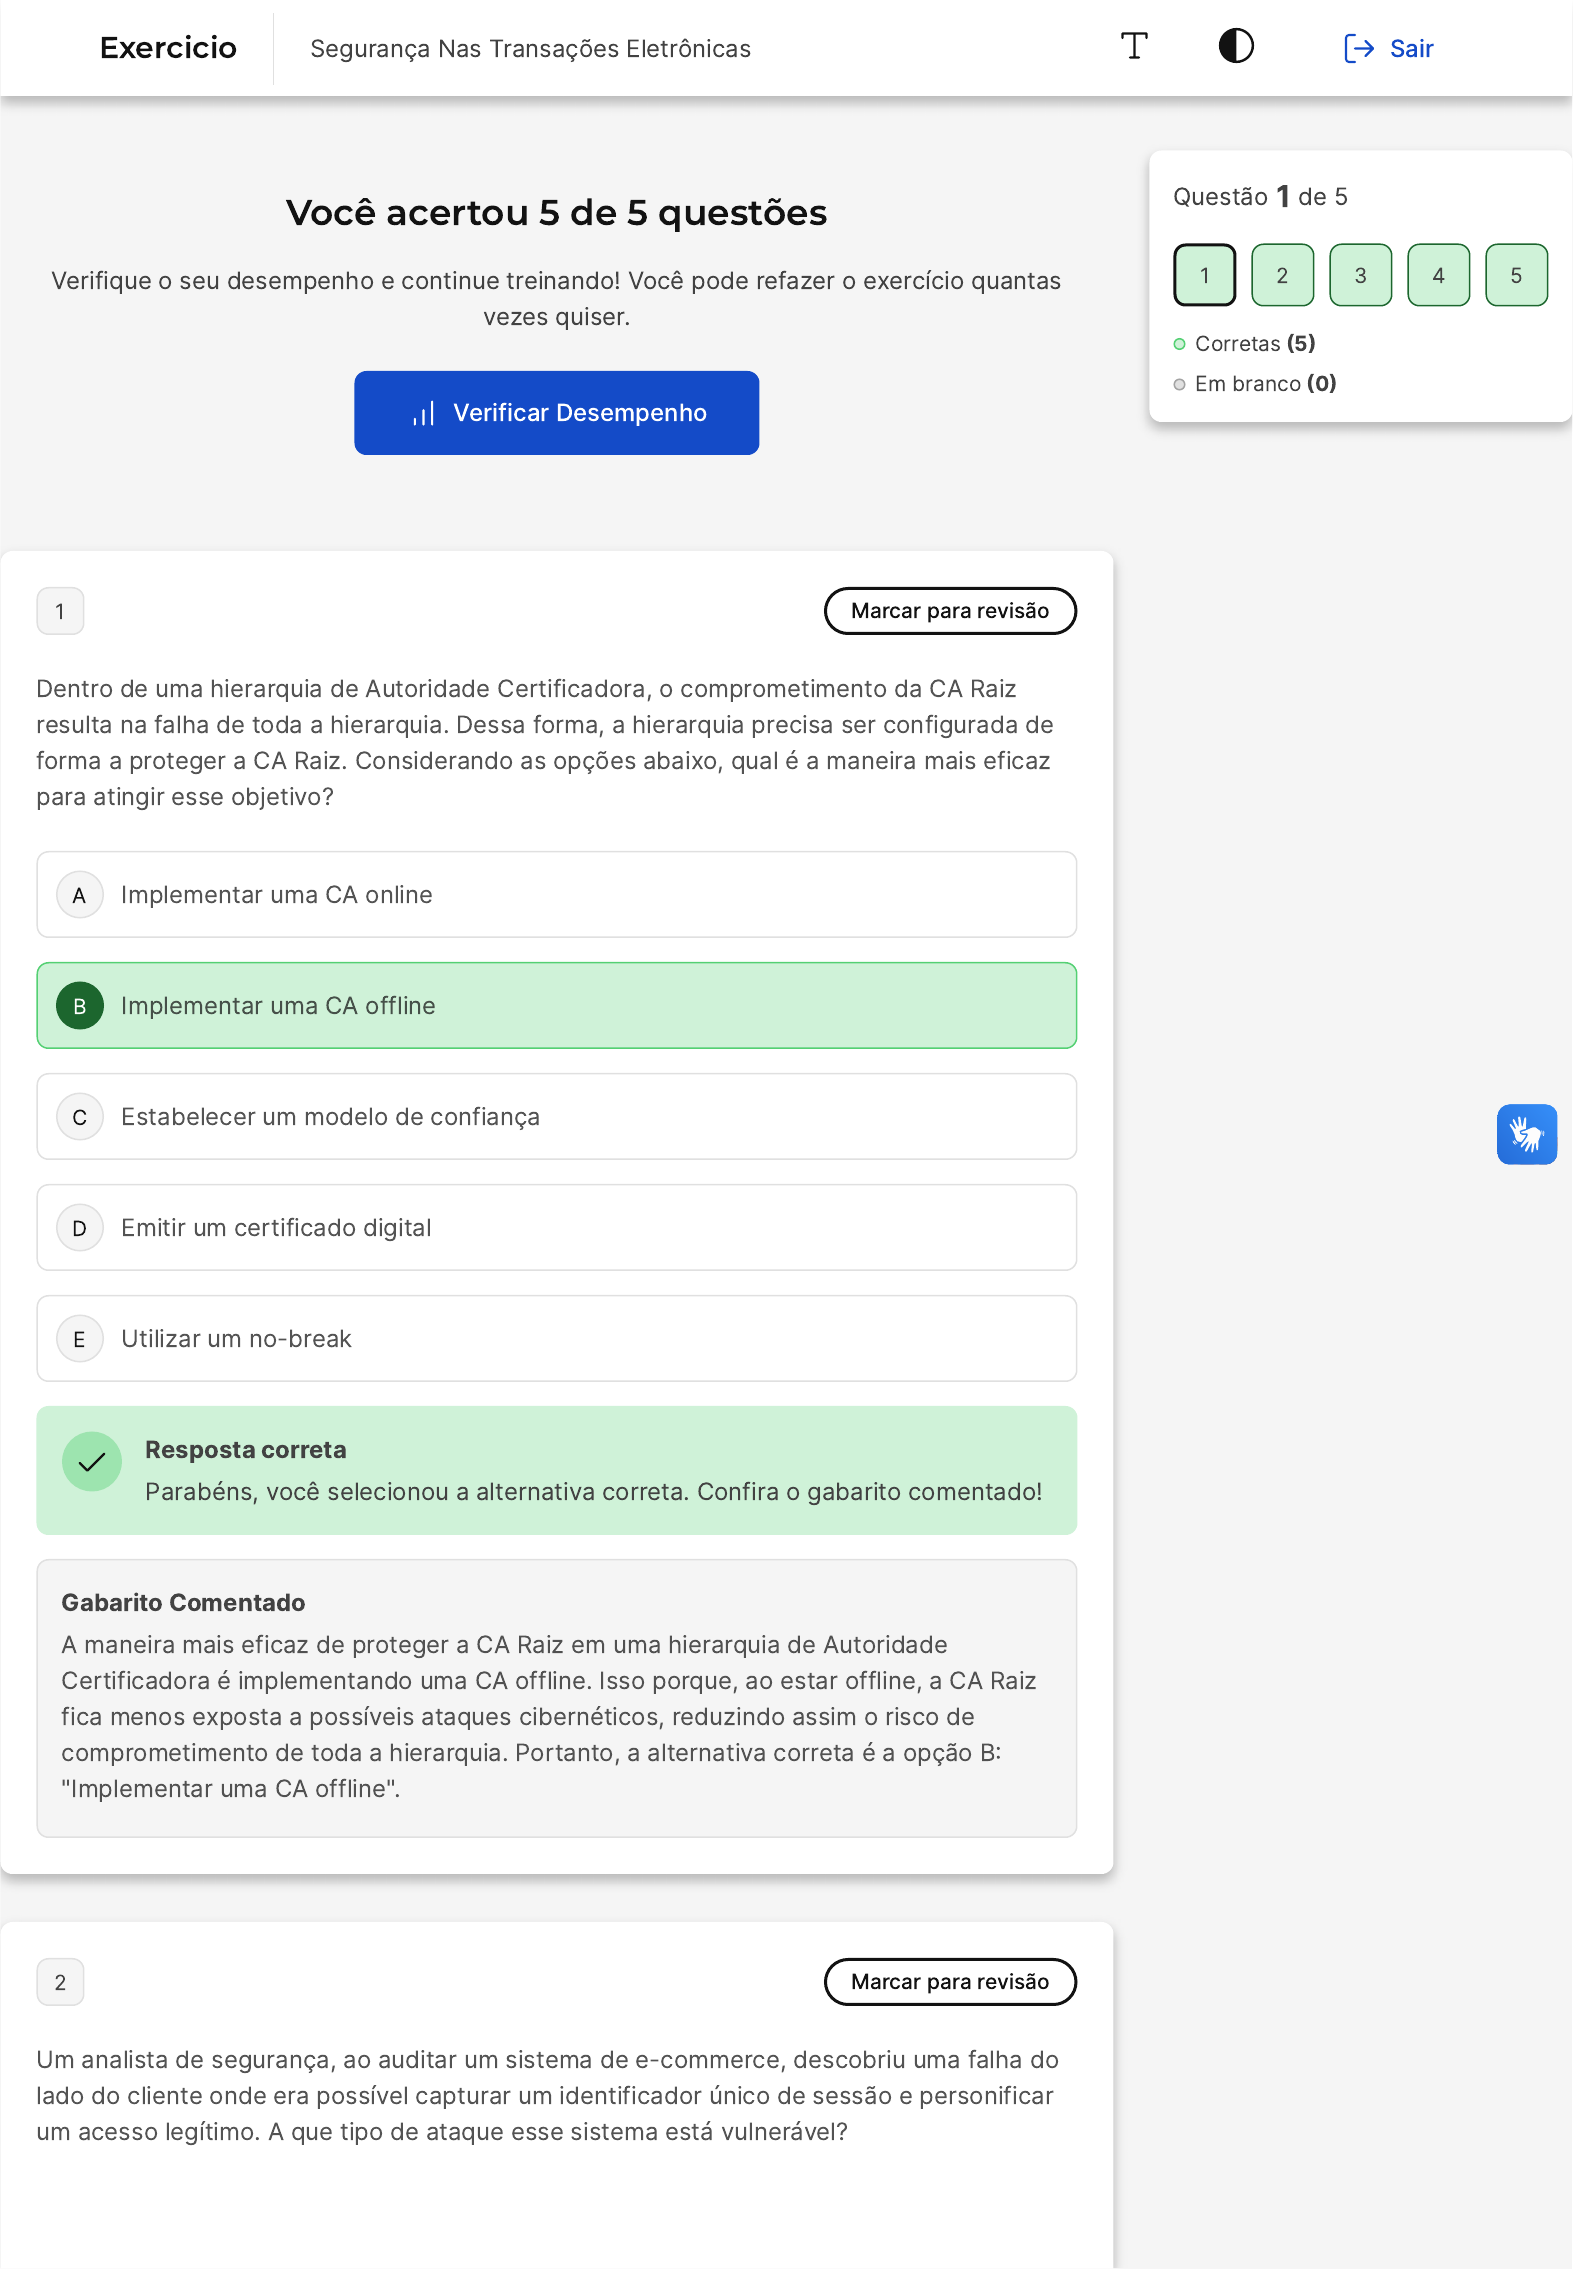The image size is (1573, 2269).
Task: Click the text size T icon
Action: pyautogui.click(x=1134, y=46)
